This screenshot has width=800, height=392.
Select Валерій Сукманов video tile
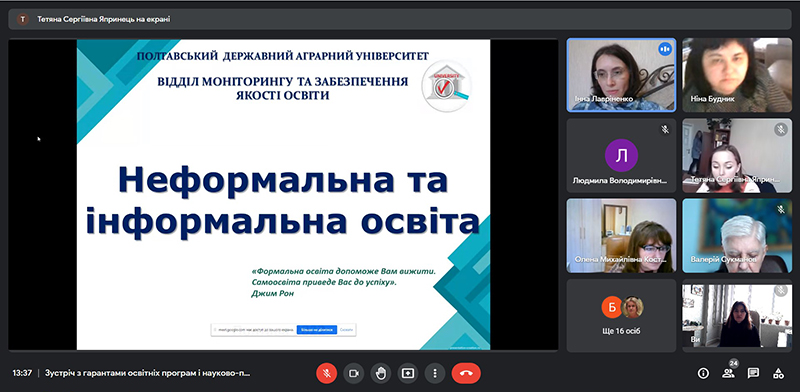pos(737,235)
